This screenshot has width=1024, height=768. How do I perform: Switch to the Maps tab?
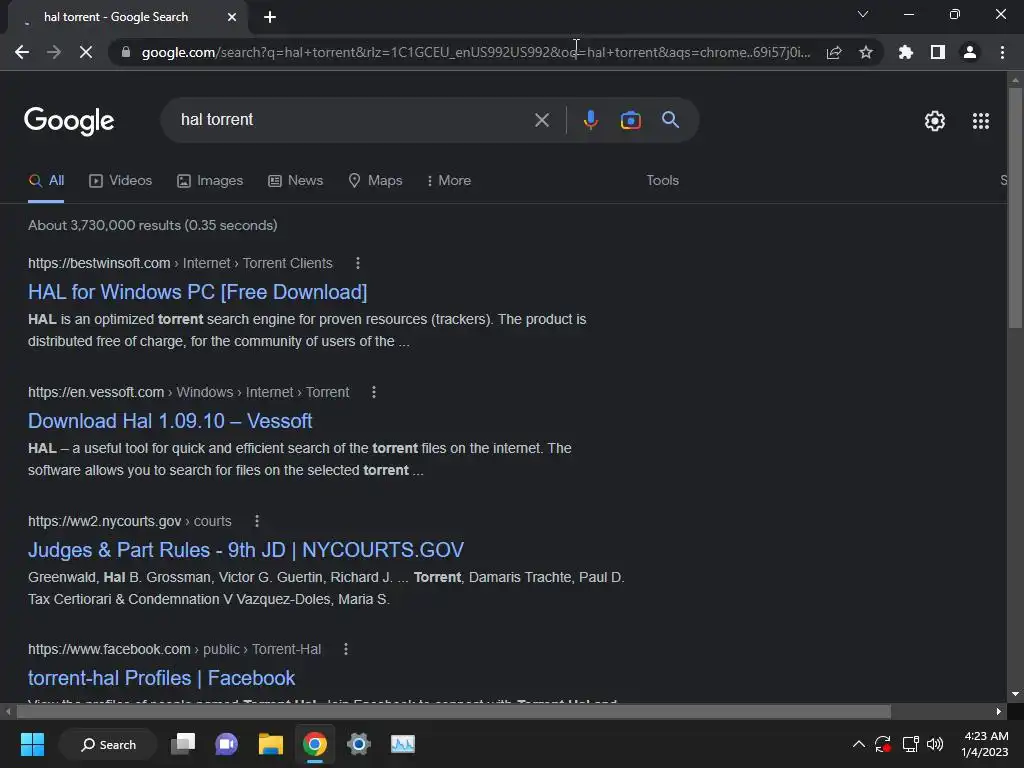(x=375, y=181)
